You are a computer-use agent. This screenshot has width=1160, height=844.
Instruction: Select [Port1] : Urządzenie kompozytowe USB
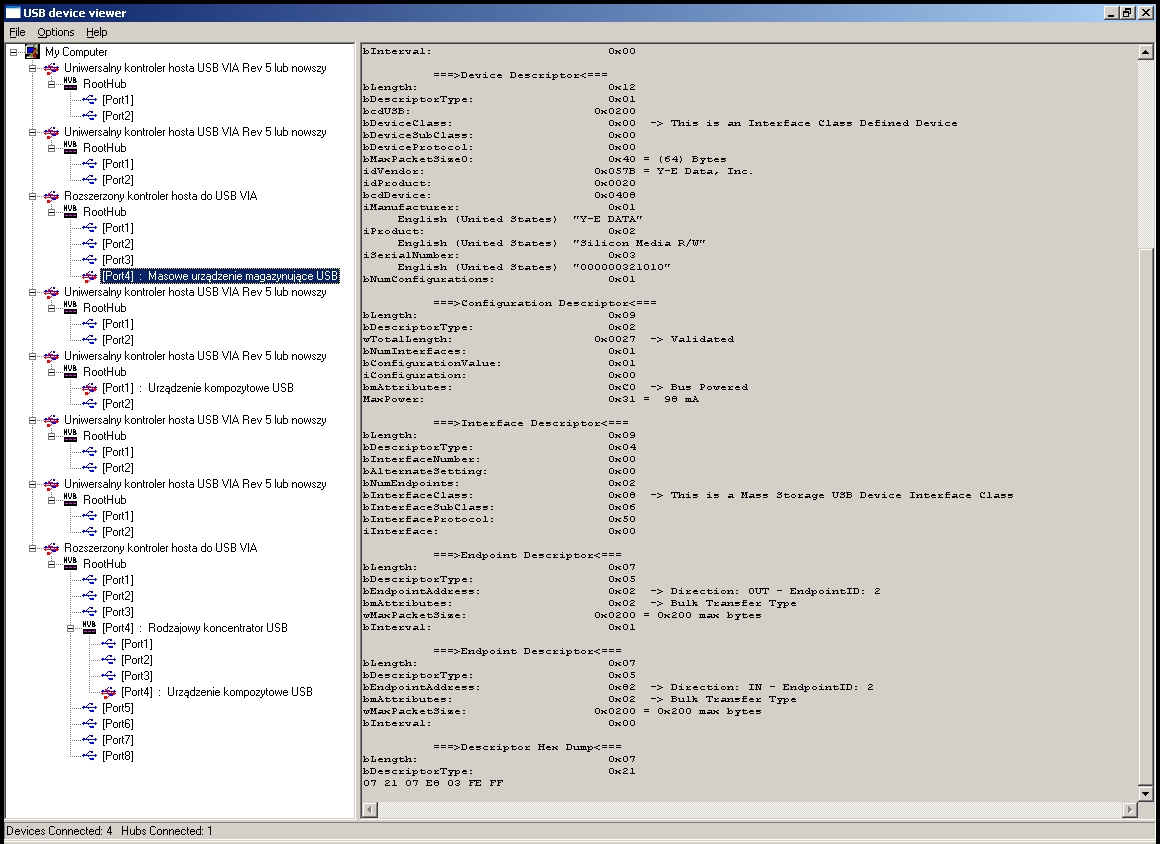pyautogui.click(x=198, y=388)
